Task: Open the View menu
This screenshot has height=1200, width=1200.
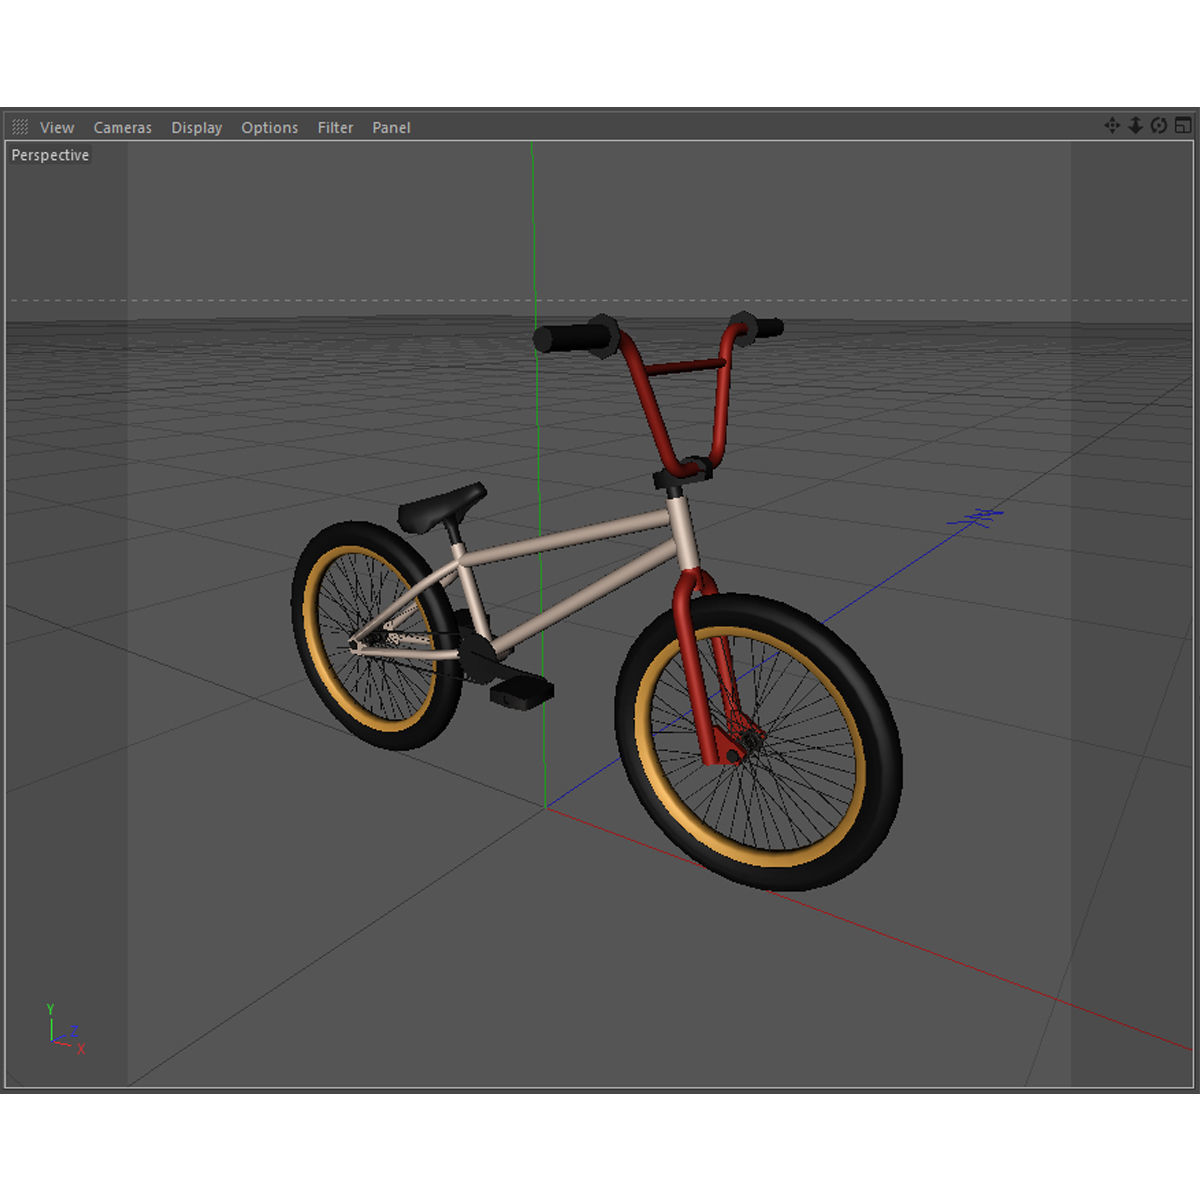Action: pyautogui.click(x=57, y=127)
